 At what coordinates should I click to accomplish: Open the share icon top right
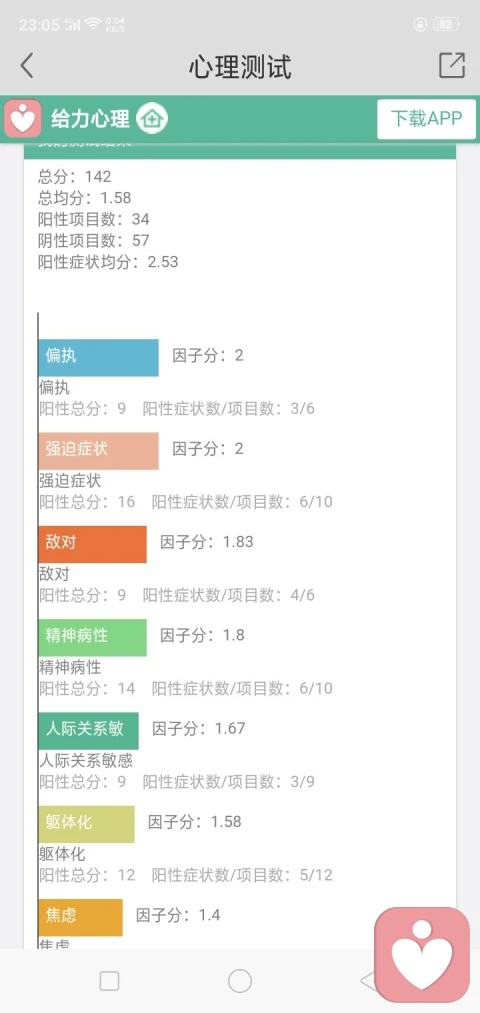[x=452, y=65]
